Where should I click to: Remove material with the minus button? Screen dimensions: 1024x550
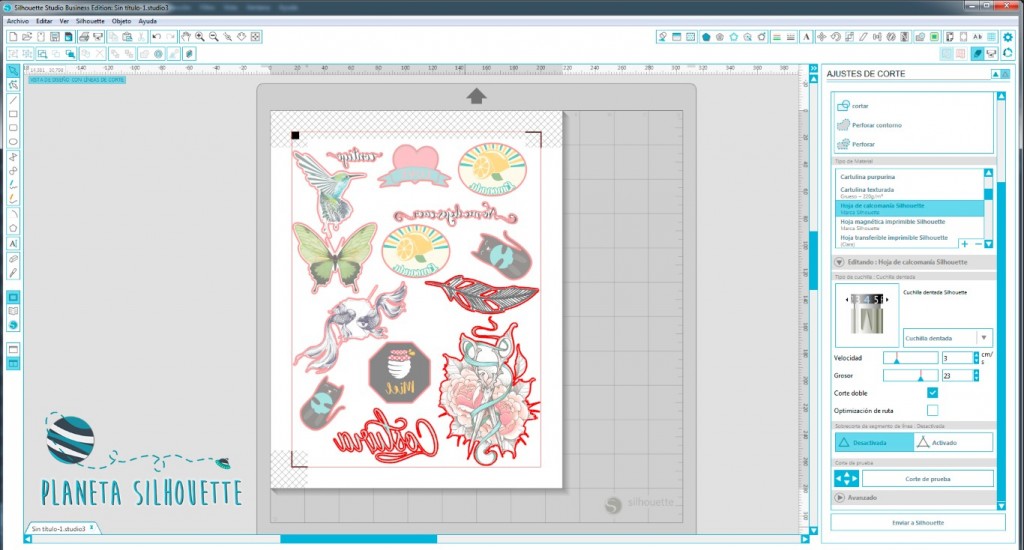coord(978,244)
